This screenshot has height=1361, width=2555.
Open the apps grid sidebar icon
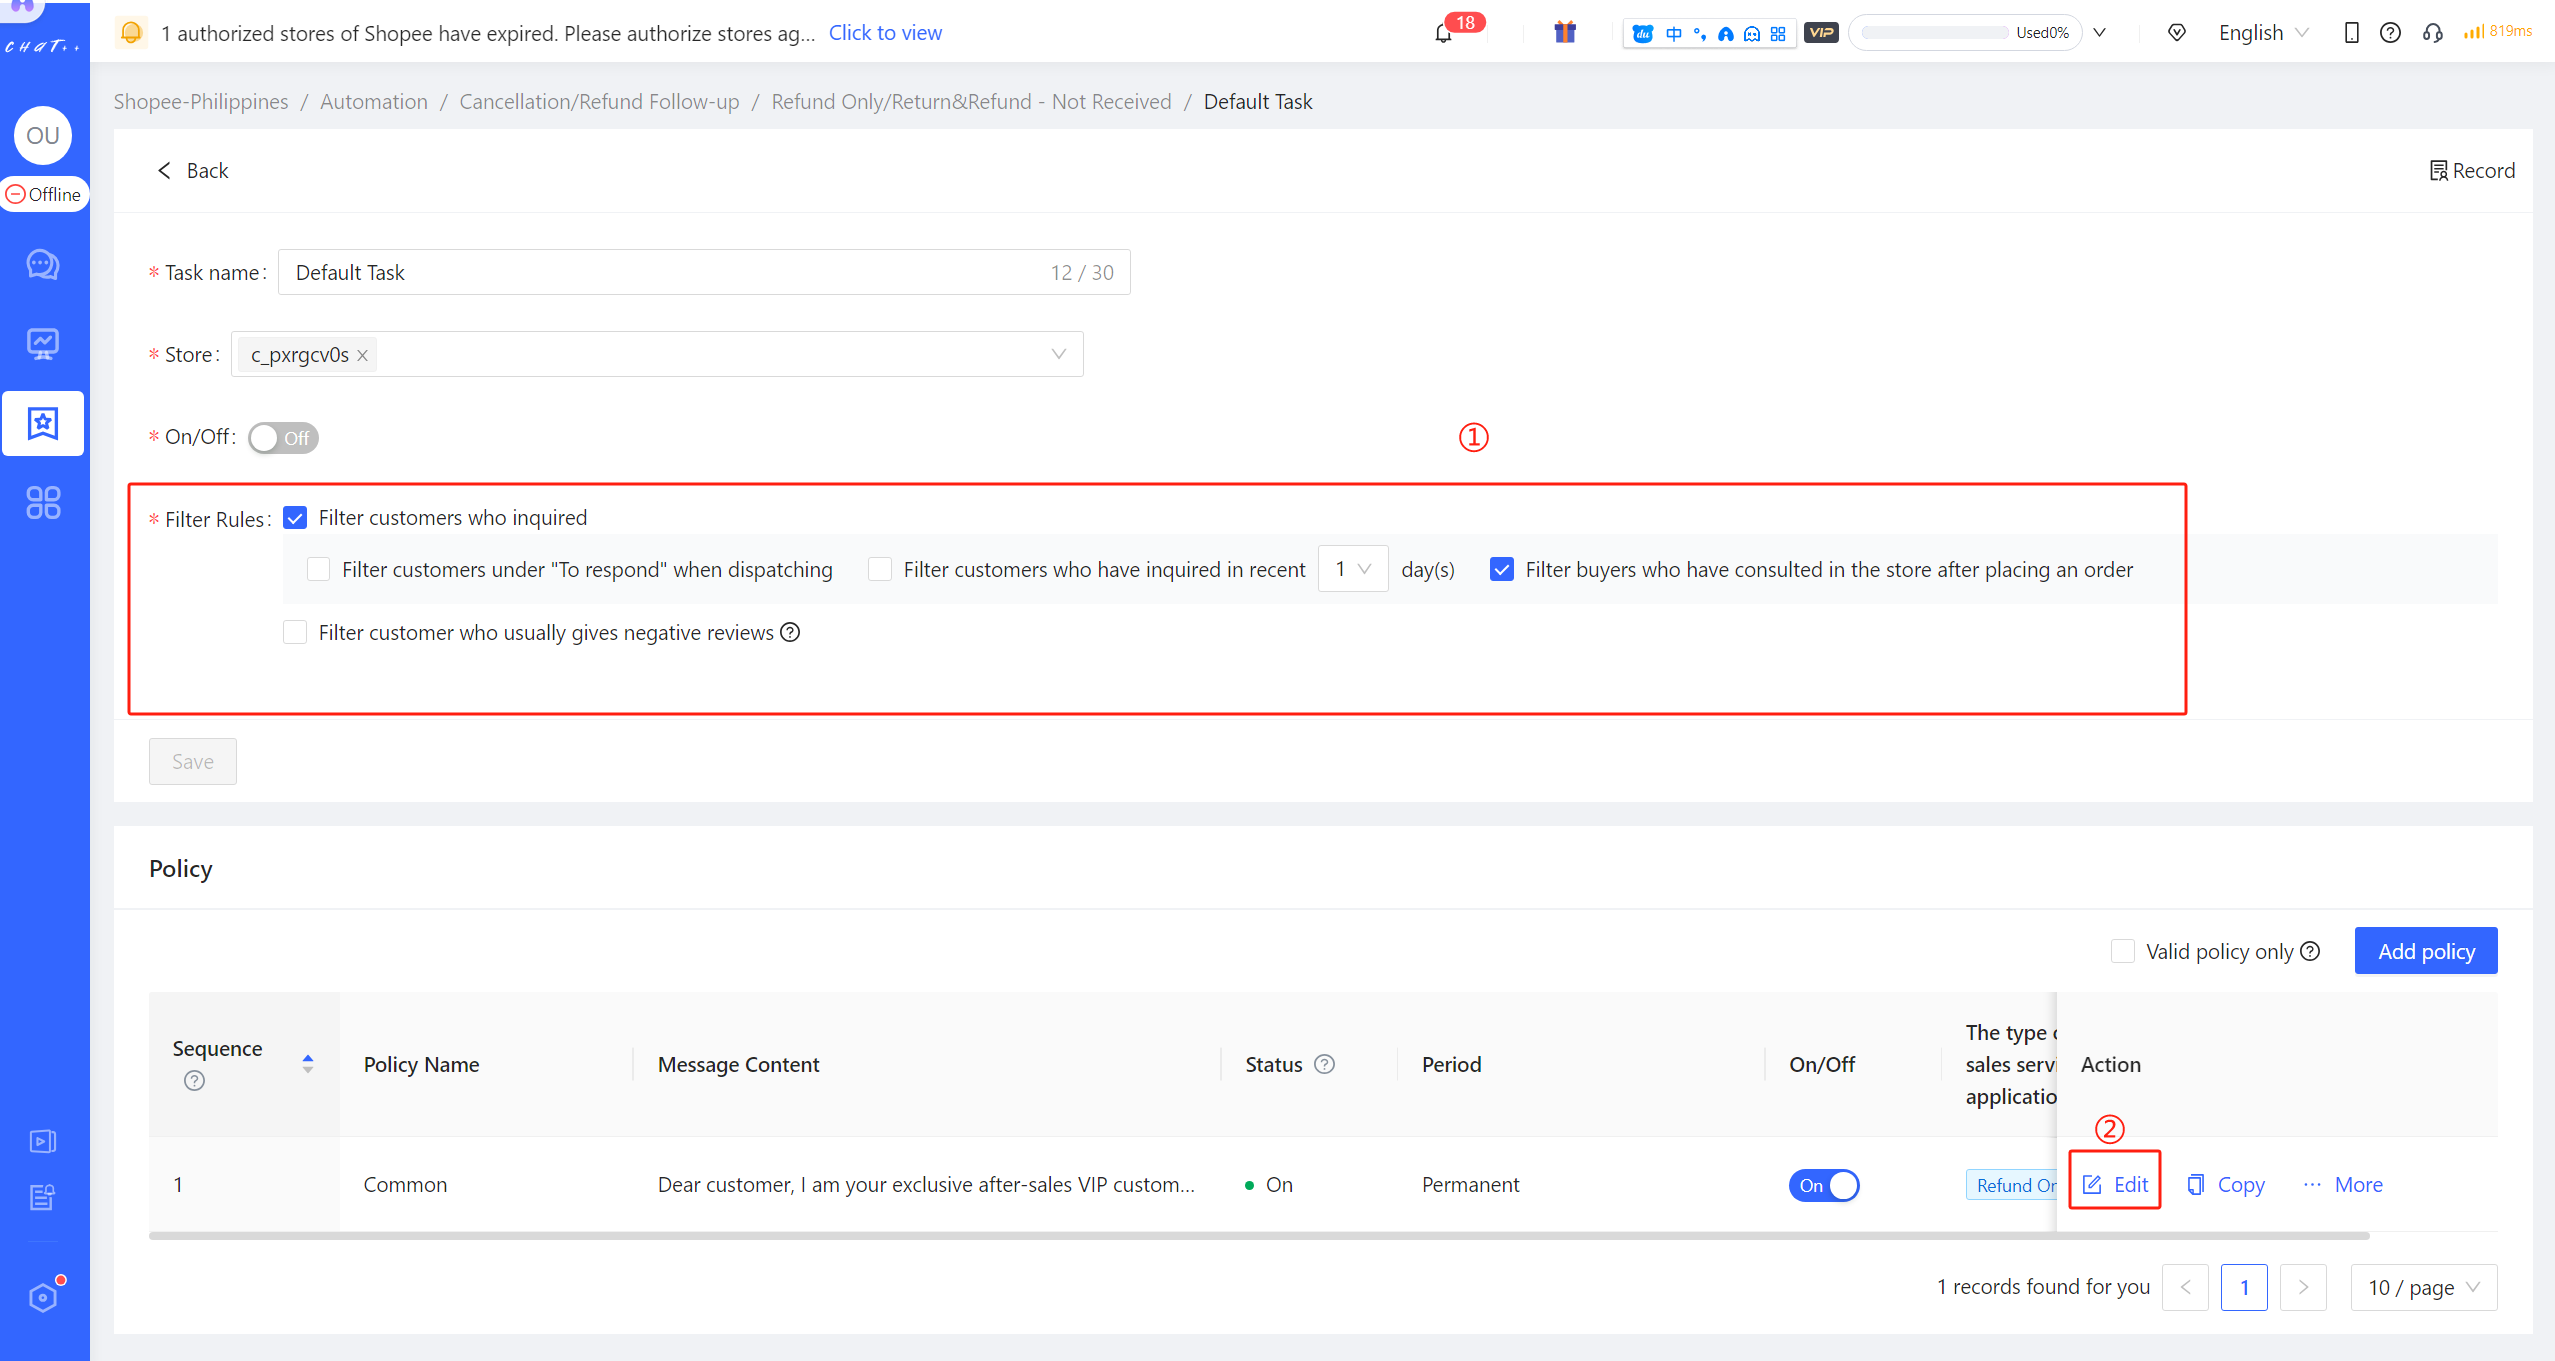point(43,502)
